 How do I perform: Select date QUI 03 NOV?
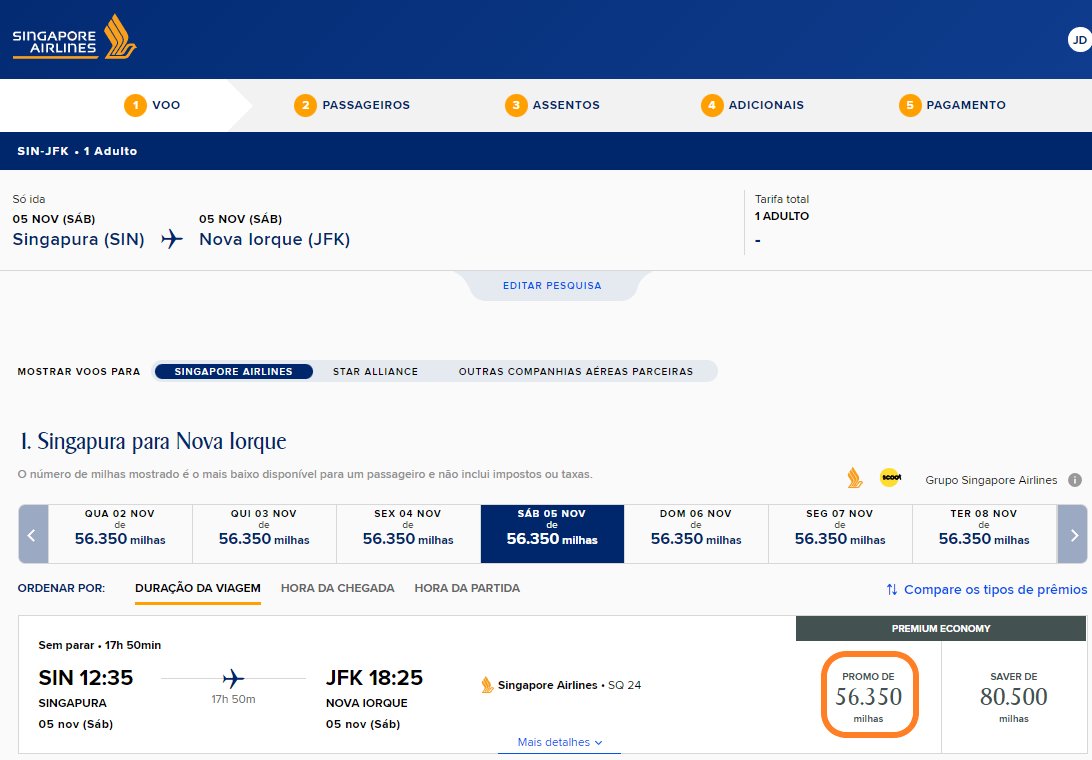click(x=264, y=534)
